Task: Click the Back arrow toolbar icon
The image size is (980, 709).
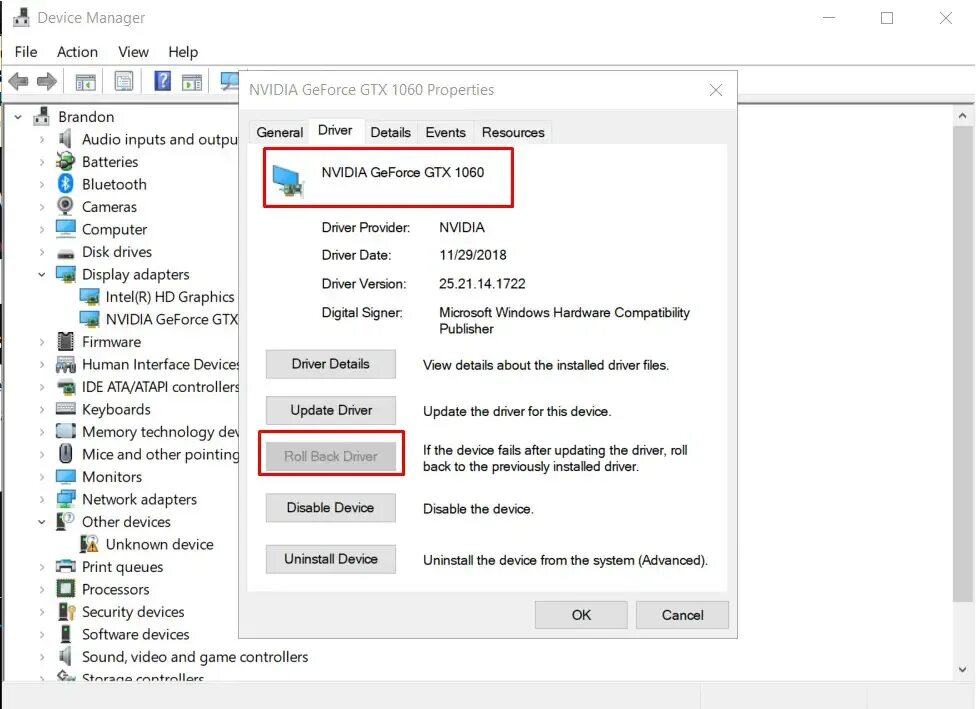Action: click(19, 81)
